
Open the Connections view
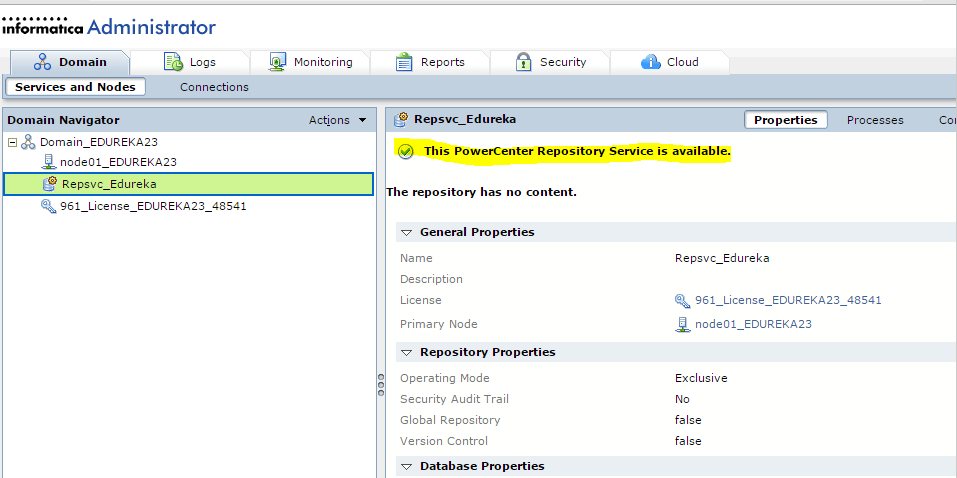(214, 87)
